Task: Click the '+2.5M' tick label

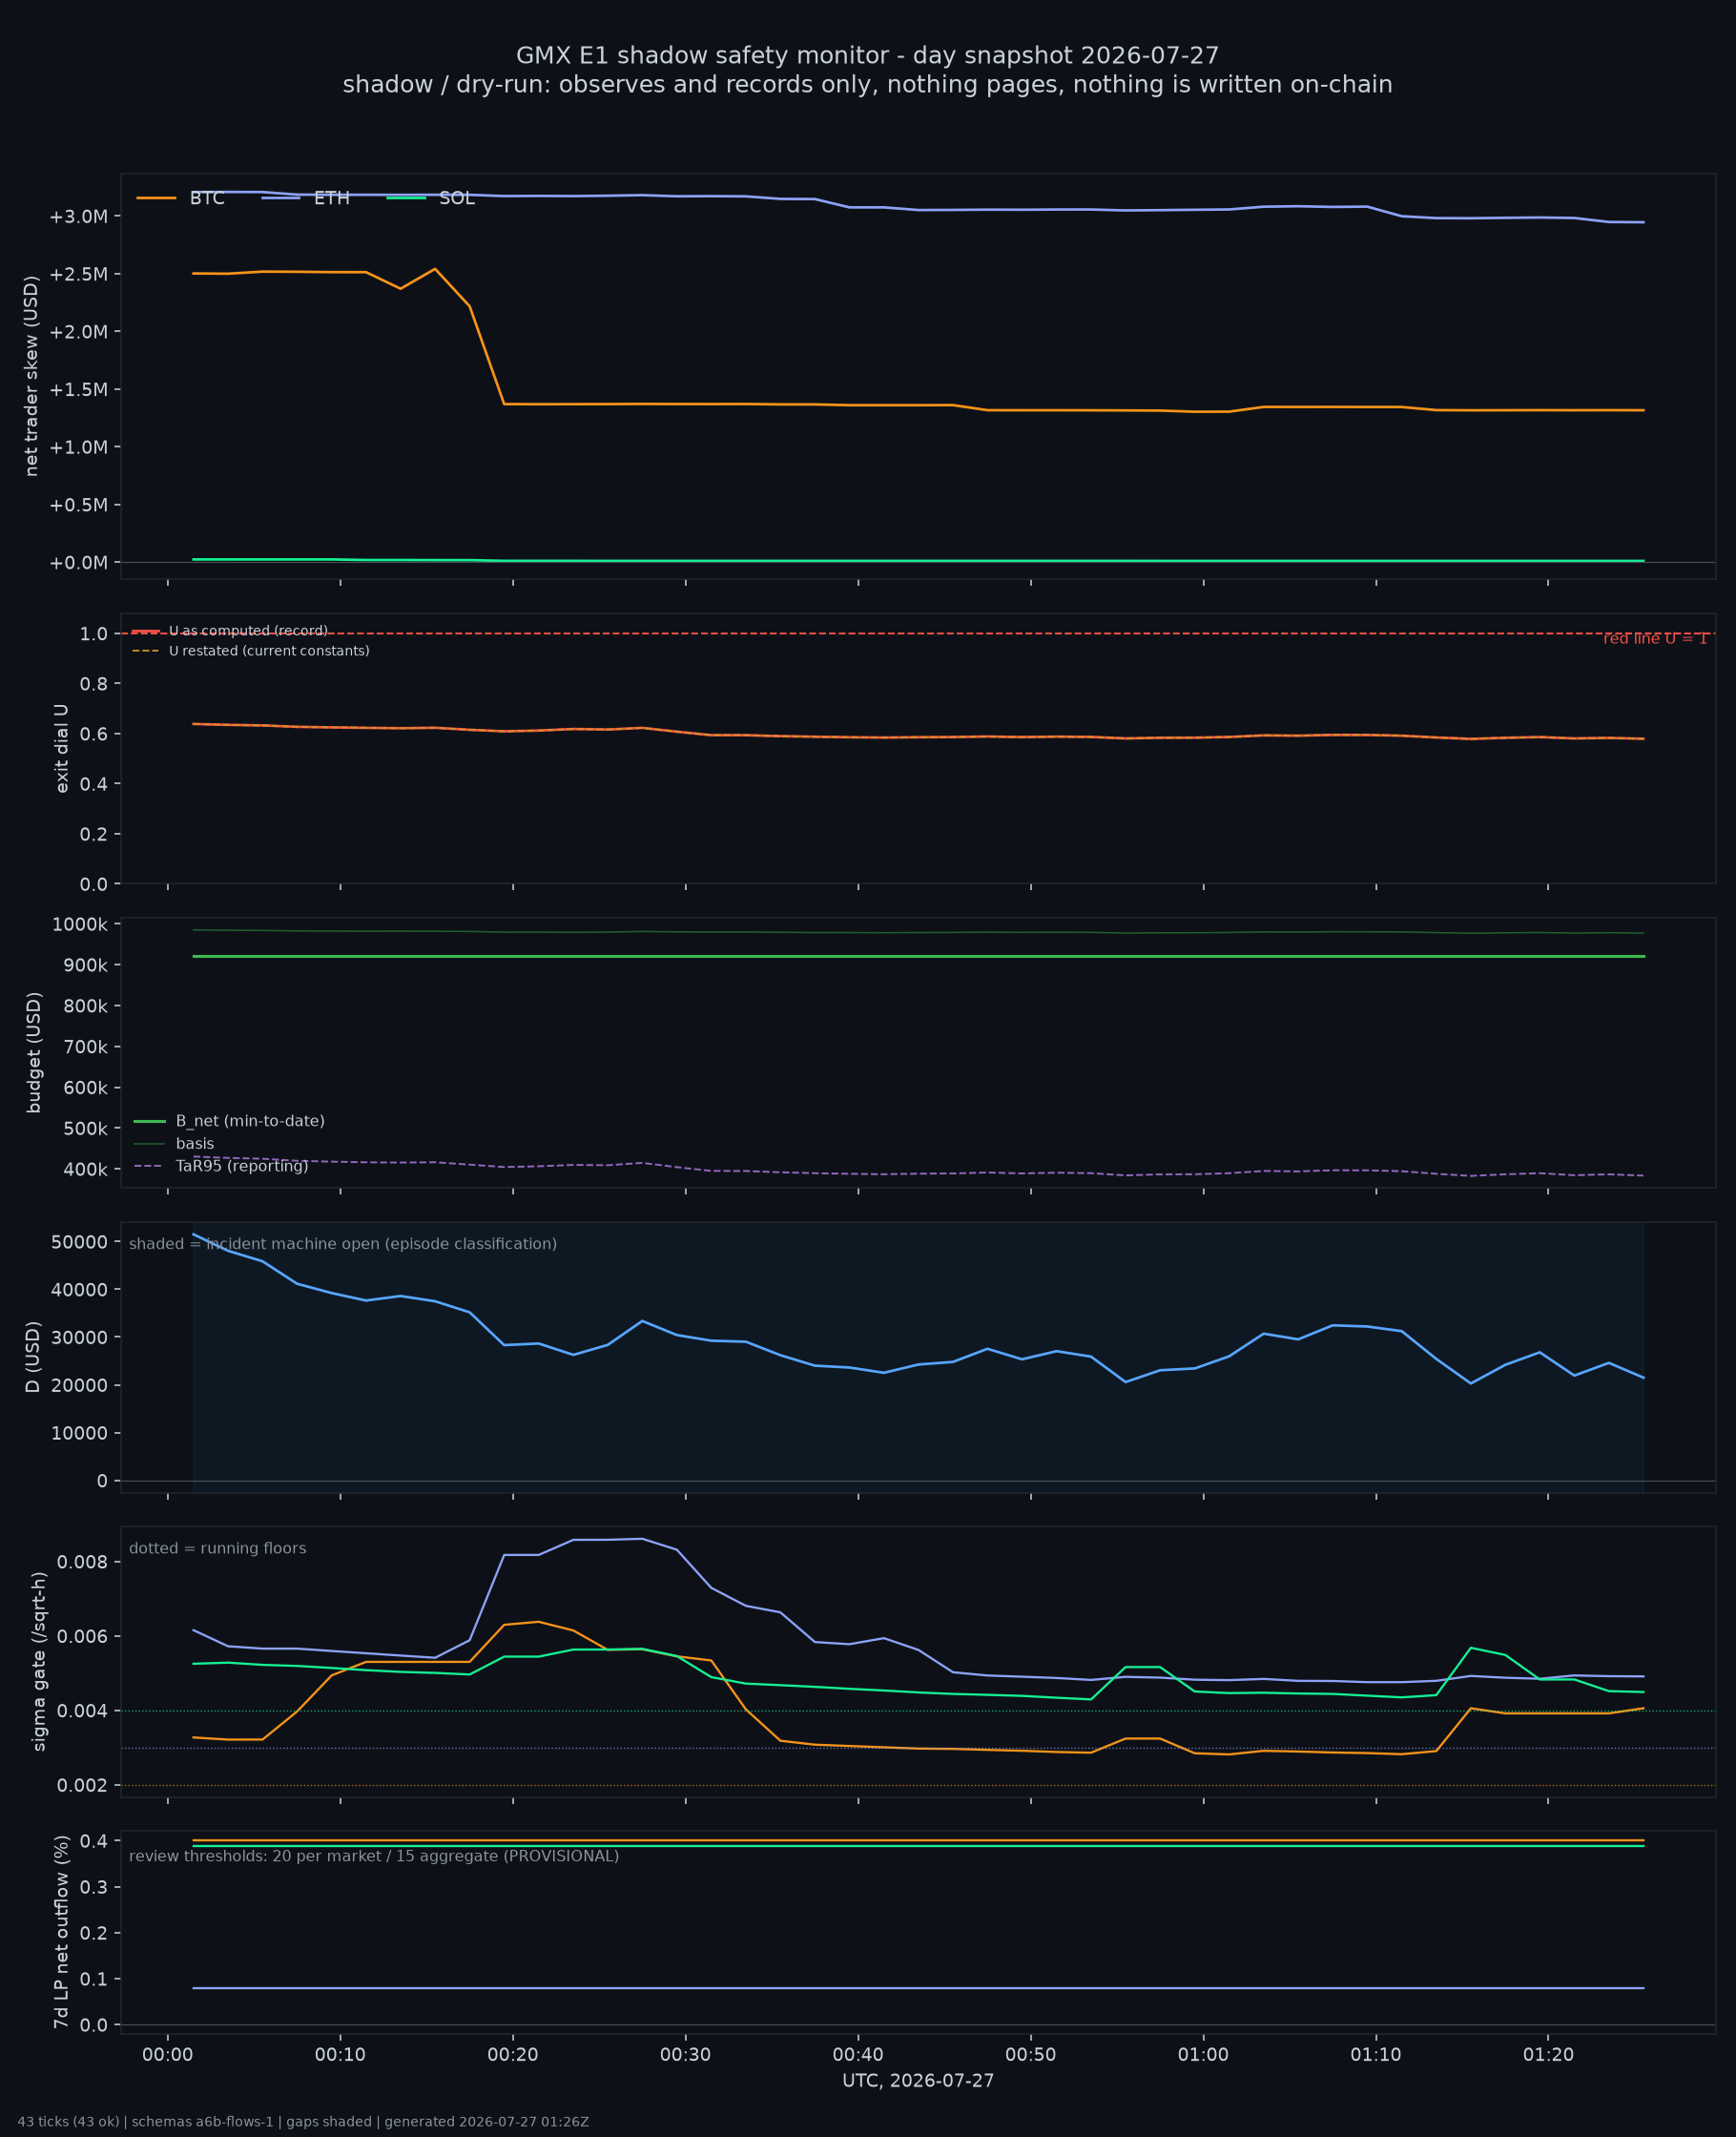Action: pos(78,274)
